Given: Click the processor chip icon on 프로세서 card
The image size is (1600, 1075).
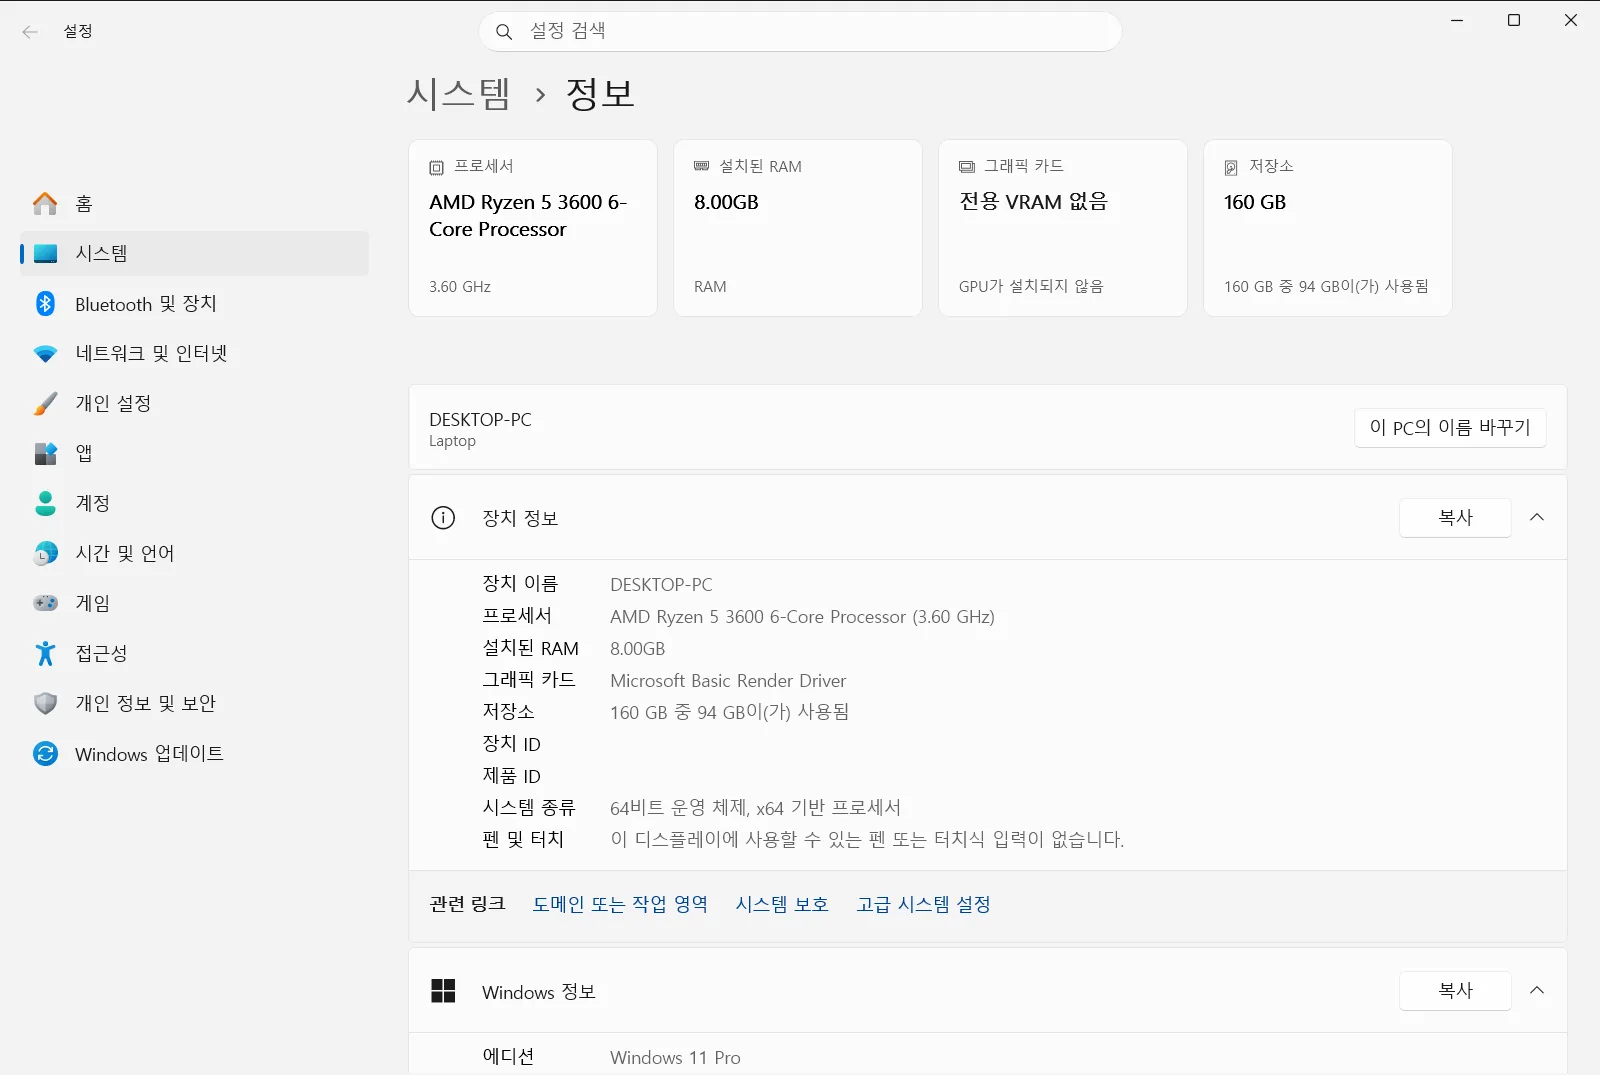Looking at the screenshot, I should click(436, 168).
